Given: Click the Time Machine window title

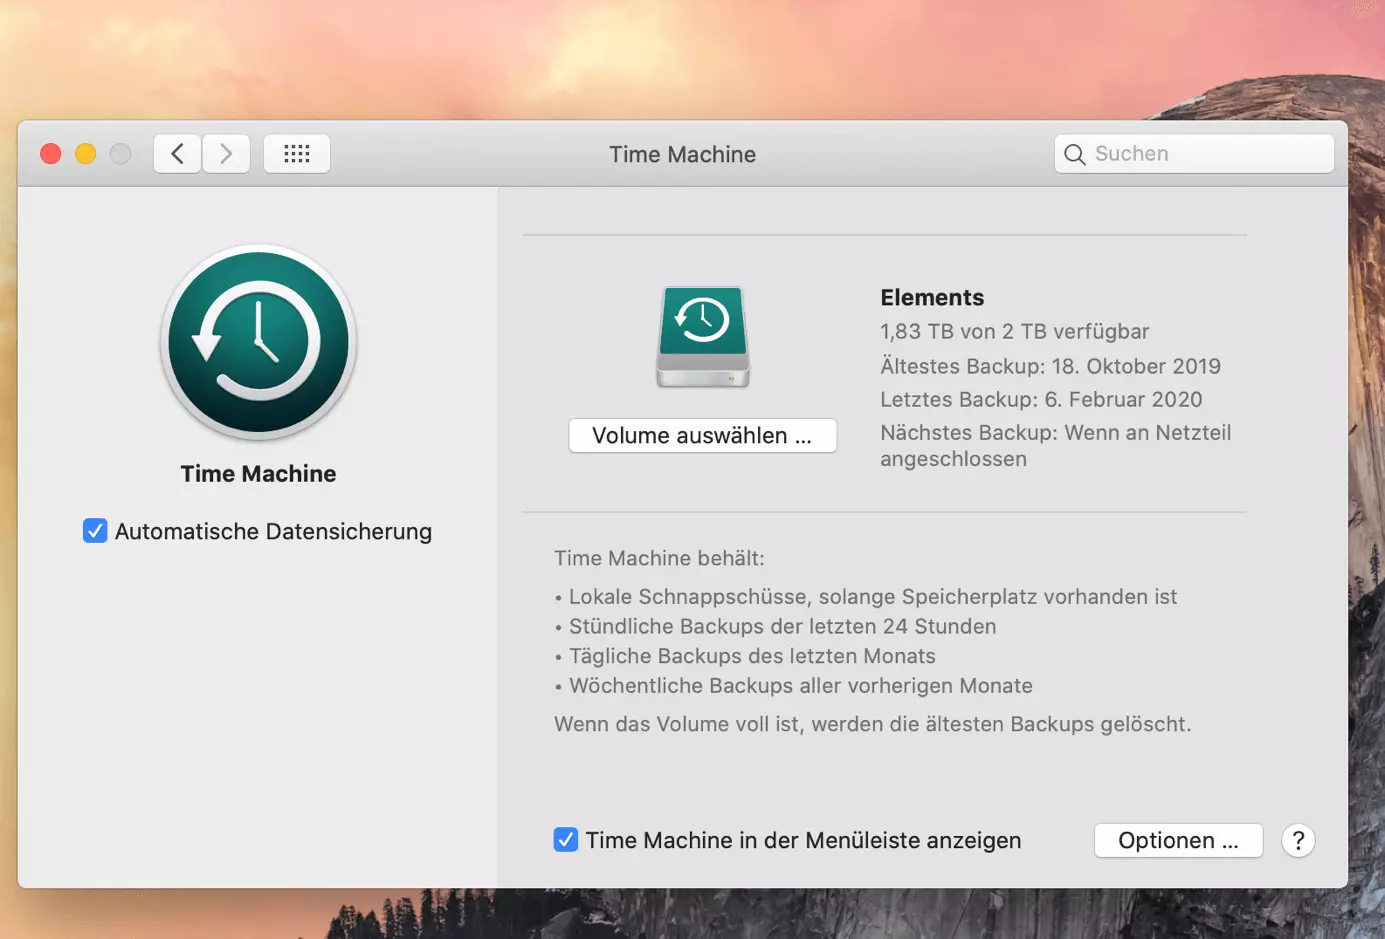Looking at the screenshot, I should (683, 154).
